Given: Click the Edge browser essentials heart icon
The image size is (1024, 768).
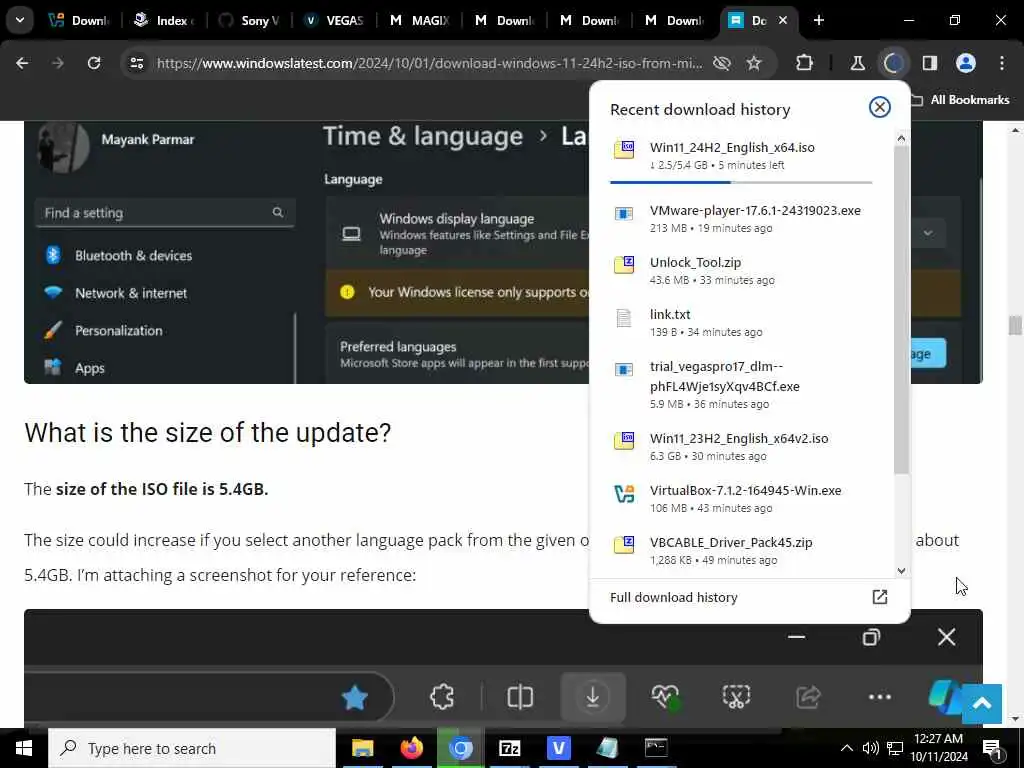Looking at the screenshot, I should tap(665, 697).
